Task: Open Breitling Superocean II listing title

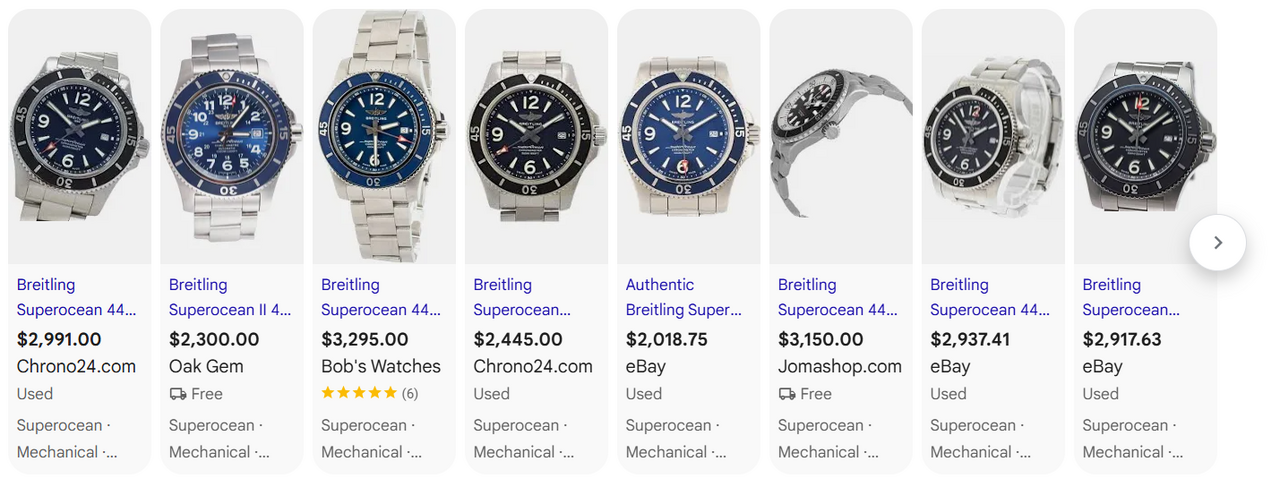Action: pyautogui.click(x=229, y=297)
